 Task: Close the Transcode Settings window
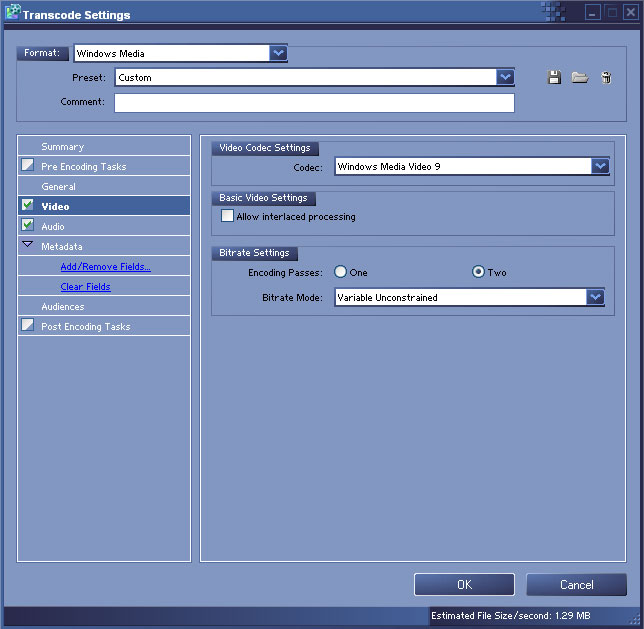coord(630,12)
